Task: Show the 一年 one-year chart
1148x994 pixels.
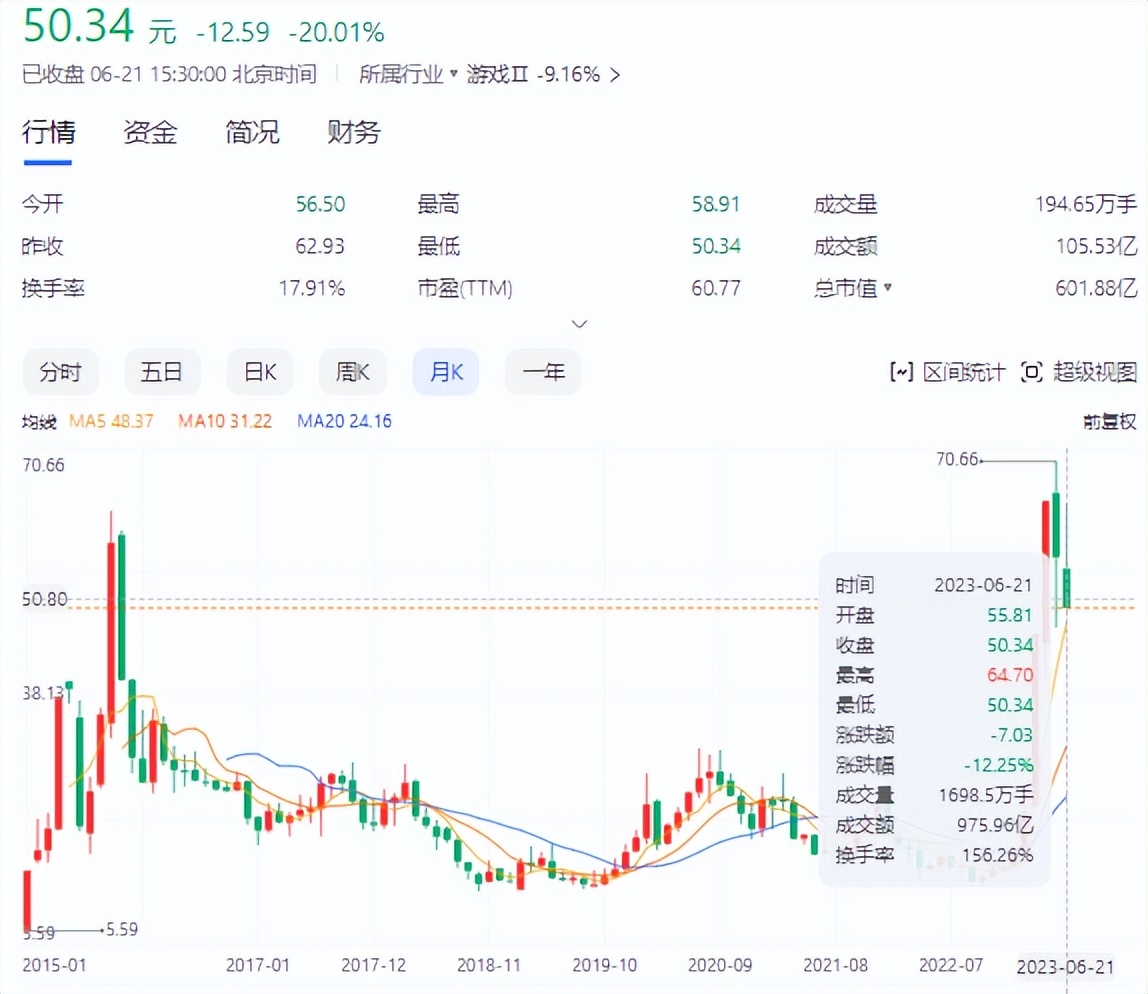Action: [x=542, y=371]
